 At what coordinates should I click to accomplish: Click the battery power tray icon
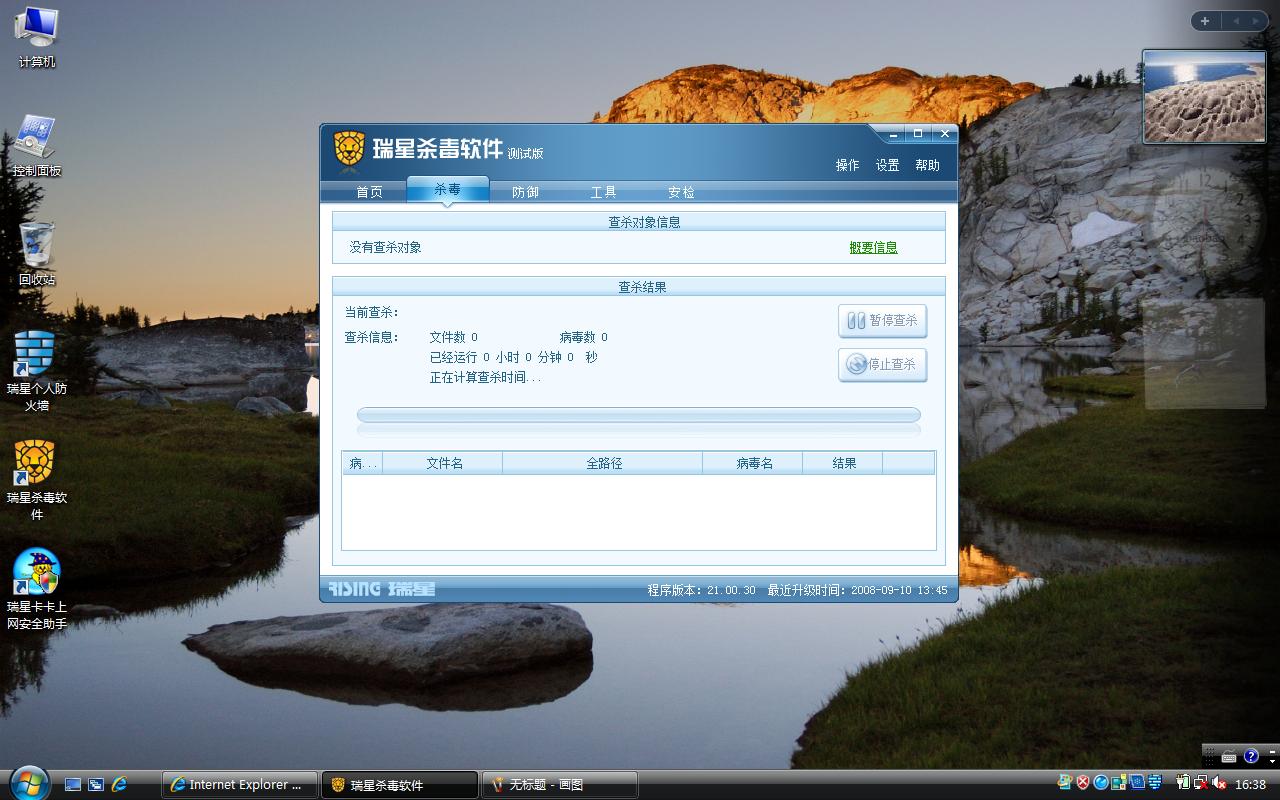point(1182,783)
